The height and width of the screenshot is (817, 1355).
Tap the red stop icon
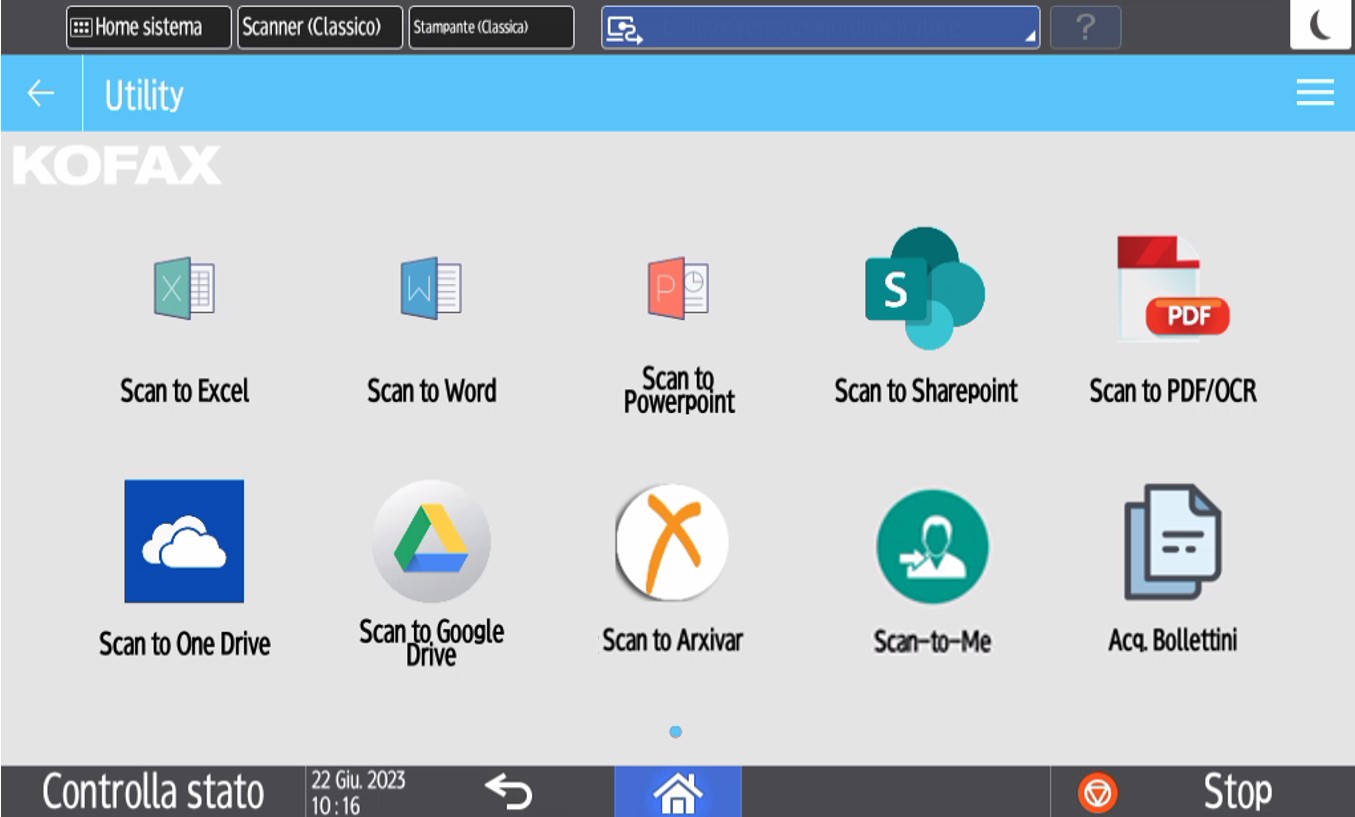(1098, 793)
